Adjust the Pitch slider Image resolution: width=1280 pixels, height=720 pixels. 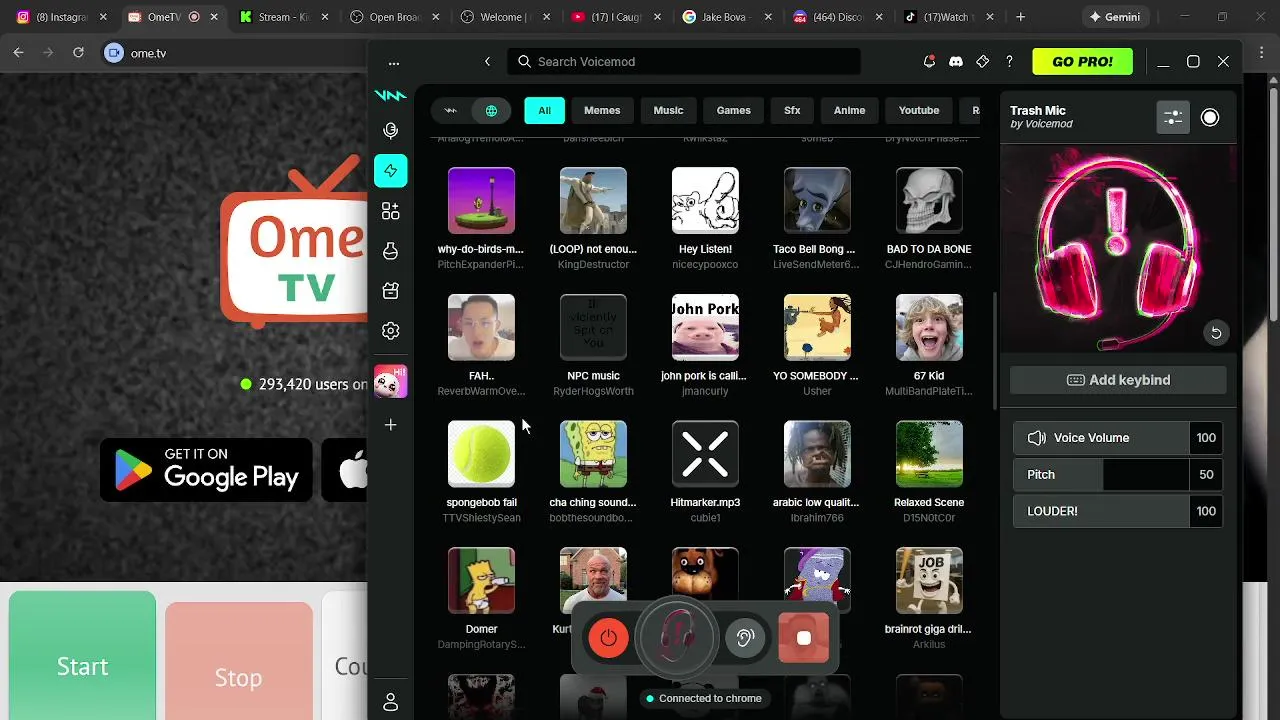[x=1118, y=475]
